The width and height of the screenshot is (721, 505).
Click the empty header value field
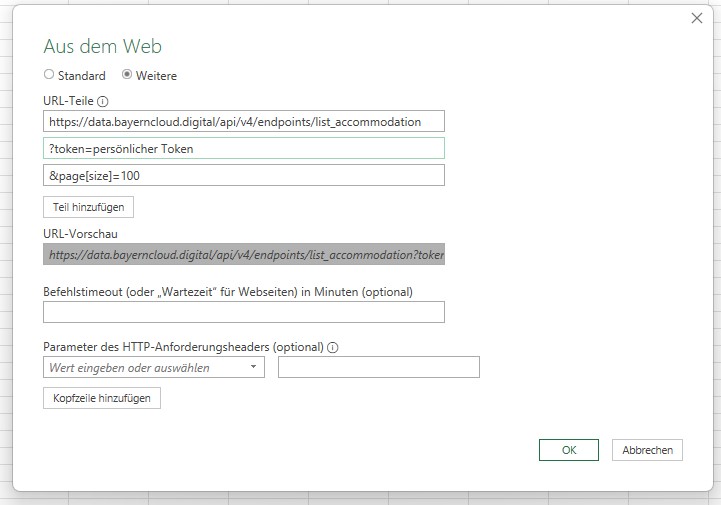[378, 368]
